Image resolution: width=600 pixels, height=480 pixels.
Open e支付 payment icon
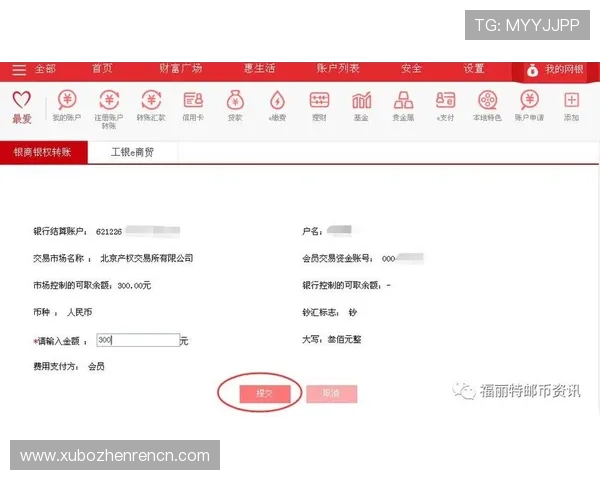click(445, 100)
